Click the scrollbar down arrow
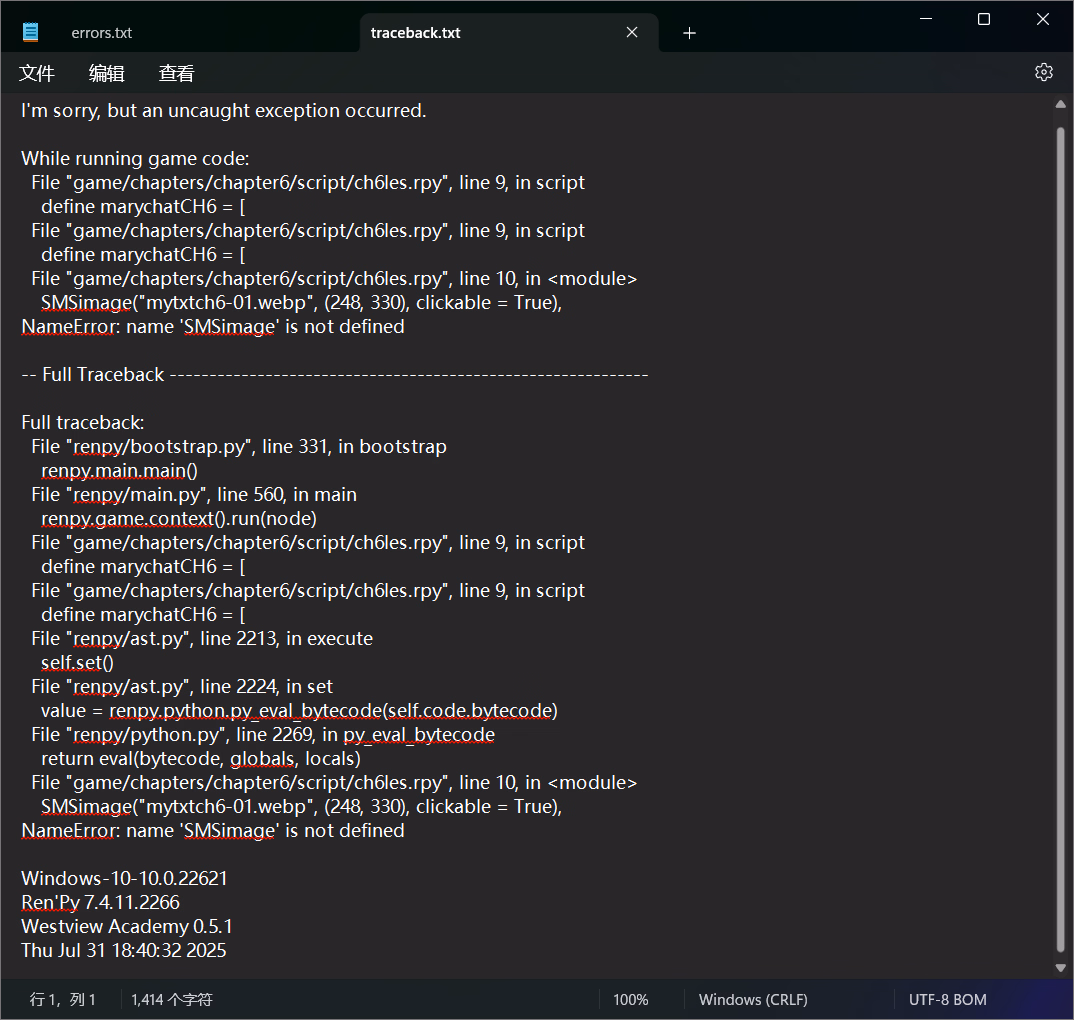 (1061, 967)
